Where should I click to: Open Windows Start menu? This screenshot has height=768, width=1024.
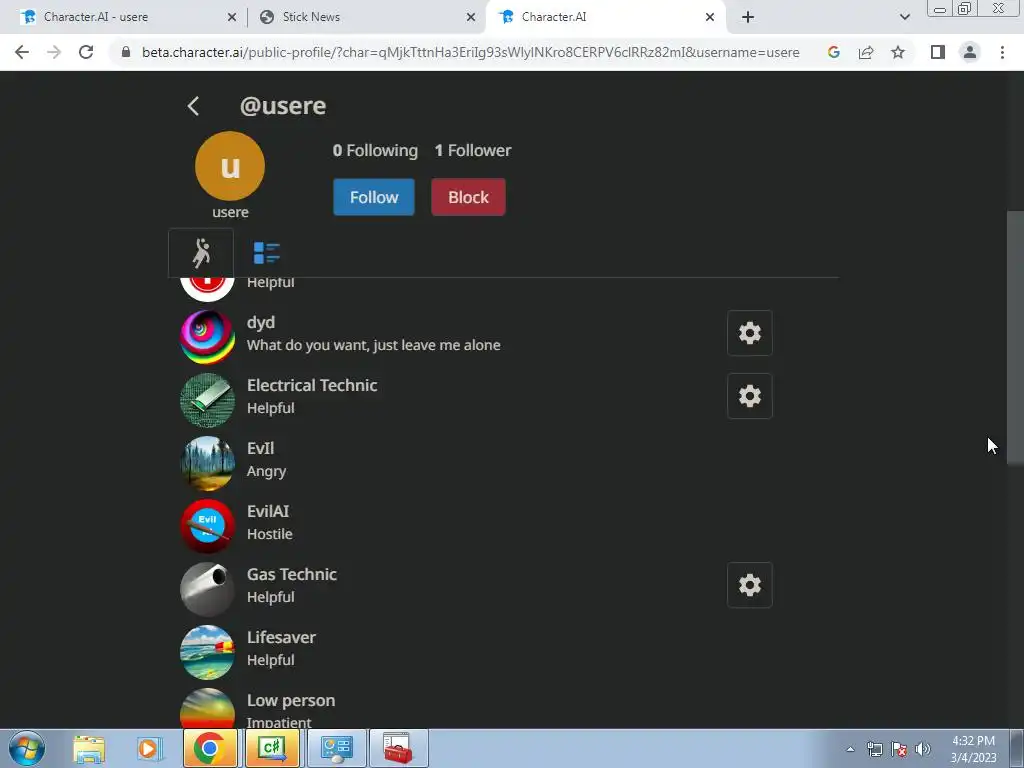point(27,748)
